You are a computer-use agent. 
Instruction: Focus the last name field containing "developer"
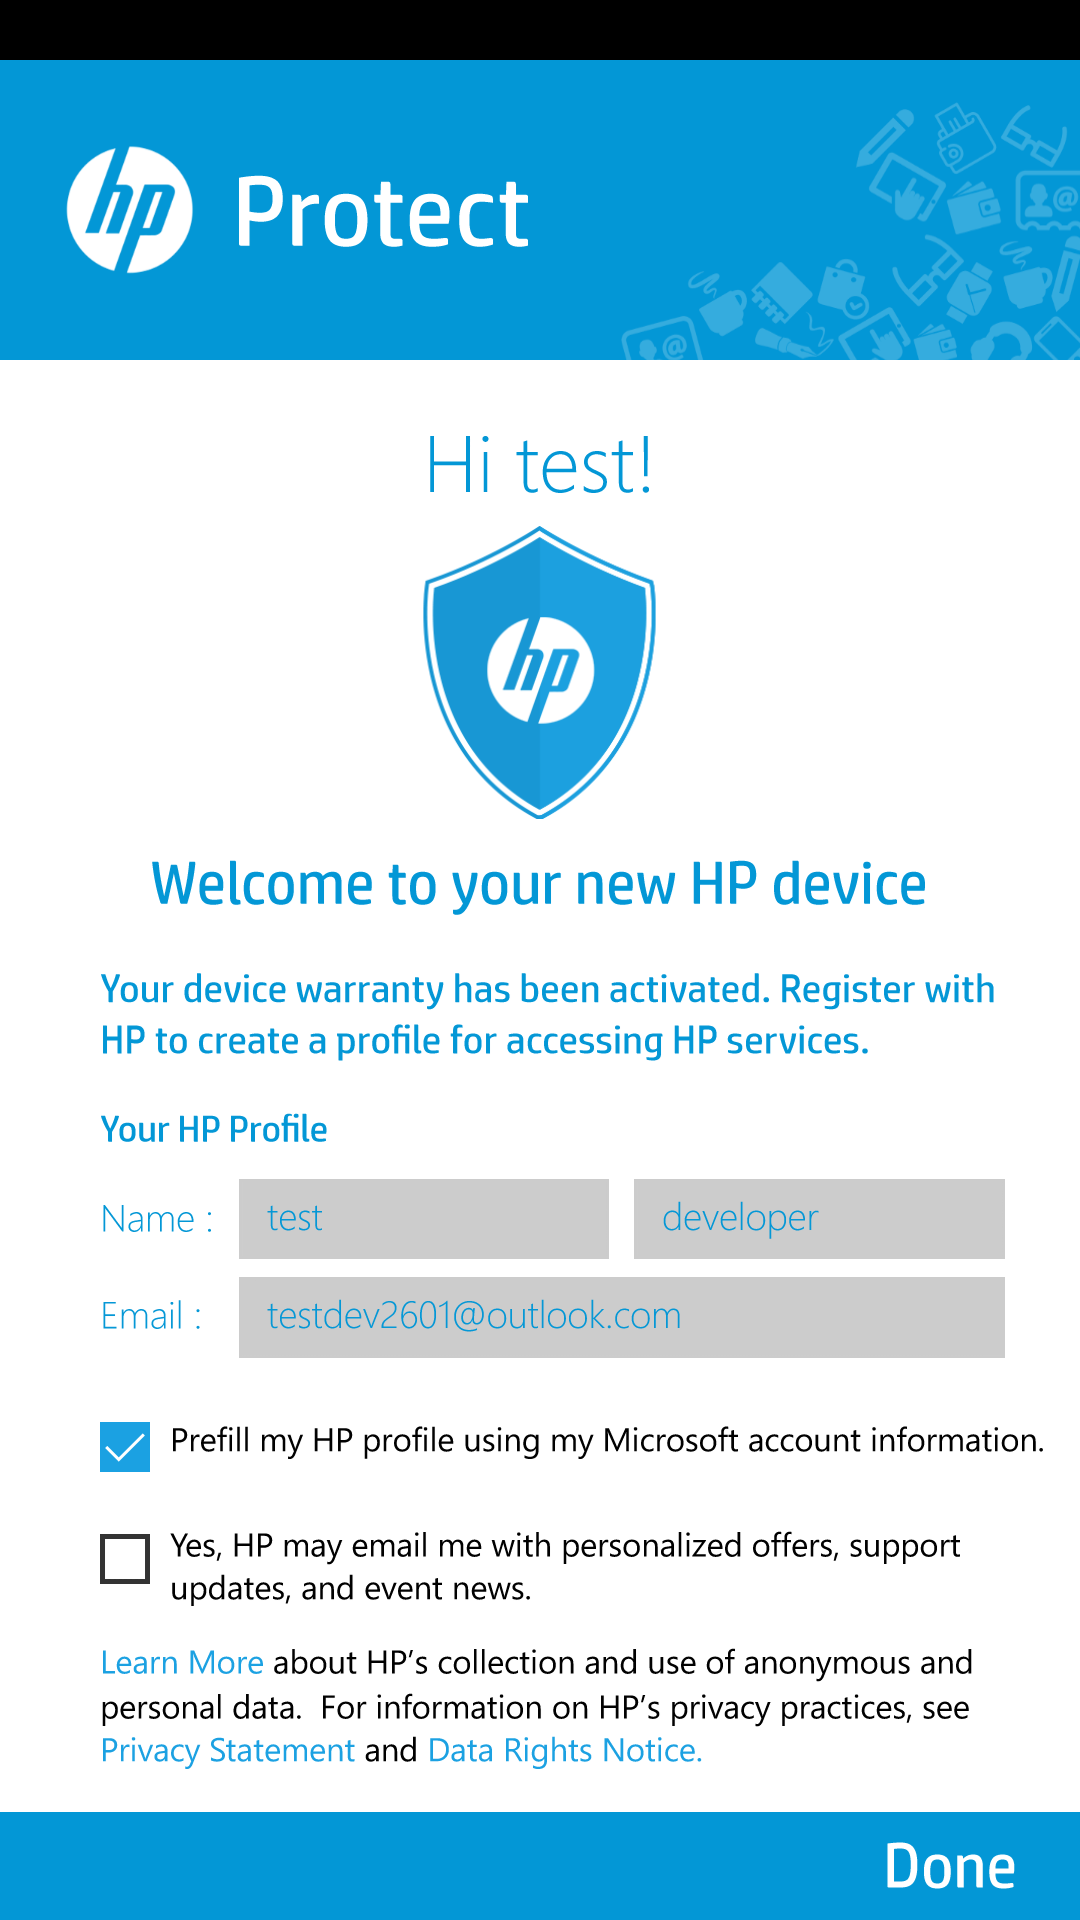(x=819, y=1219)
